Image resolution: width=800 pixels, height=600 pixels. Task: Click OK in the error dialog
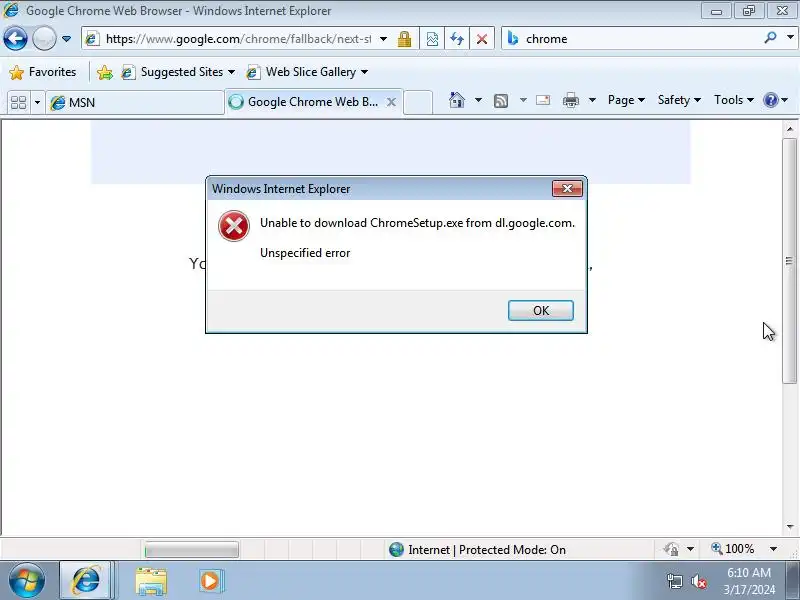pyautogui.click(x=541, y=311)
